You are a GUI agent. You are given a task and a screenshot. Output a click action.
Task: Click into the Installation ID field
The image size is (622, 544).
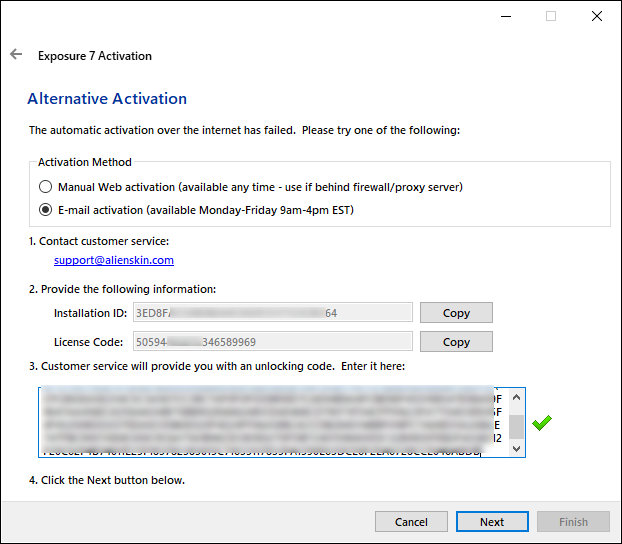pos(272,313)
